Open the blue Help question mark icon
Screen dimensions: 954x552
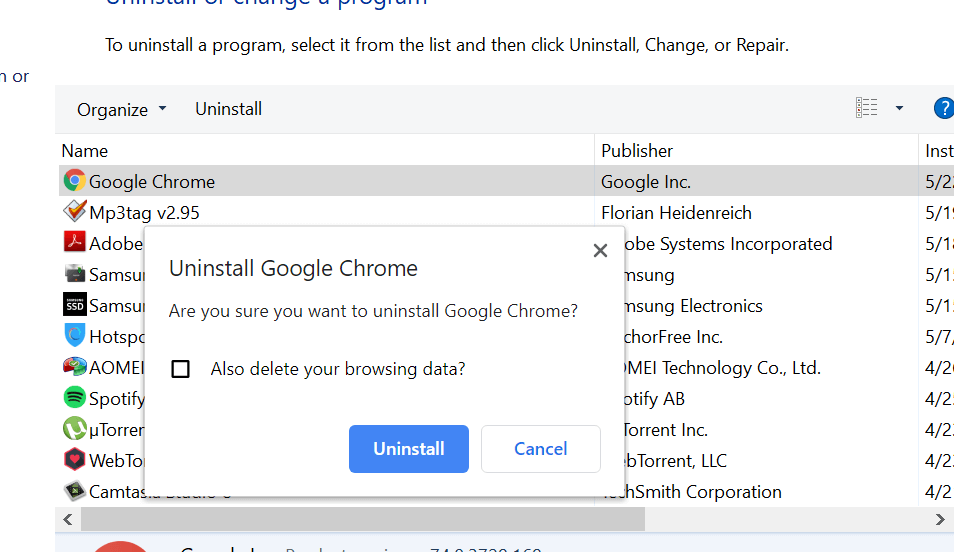[944, 109]
